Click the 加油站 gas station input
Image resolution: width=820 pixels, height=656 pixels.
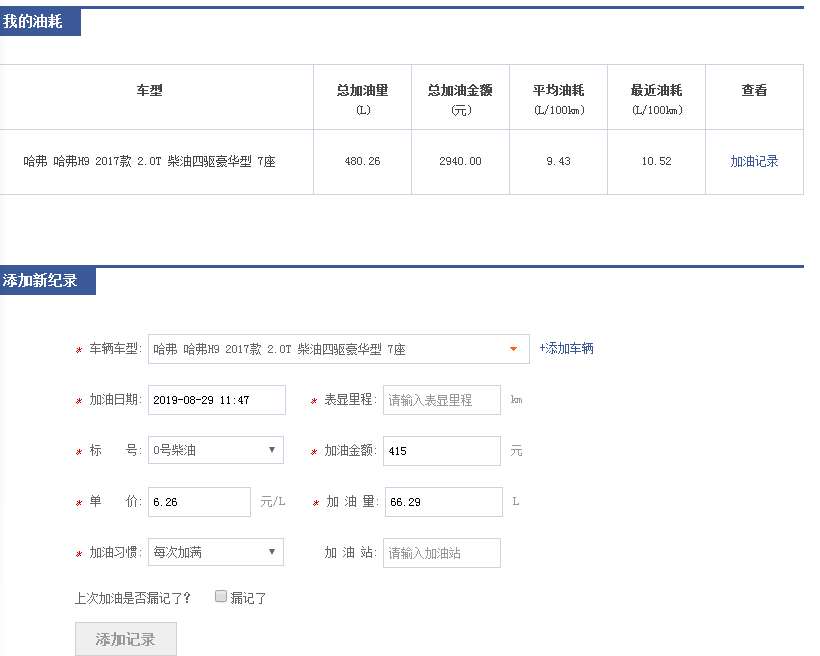(441, 553)
